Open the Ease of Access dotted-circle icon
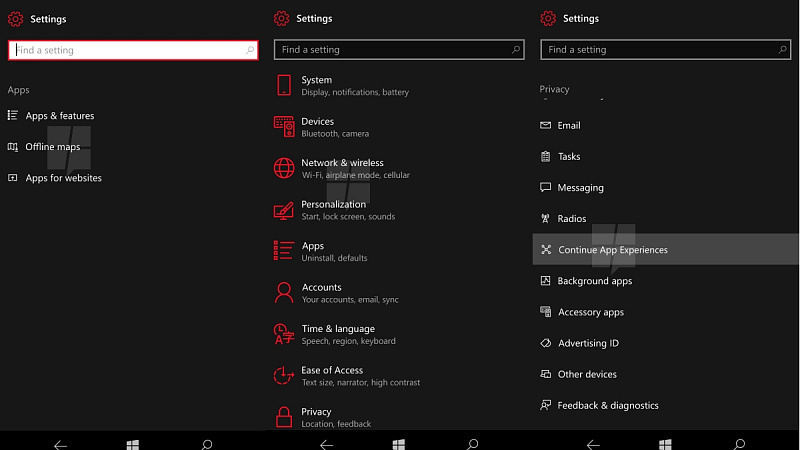Viewport: 800px width, 450px height. pos(283,376)
